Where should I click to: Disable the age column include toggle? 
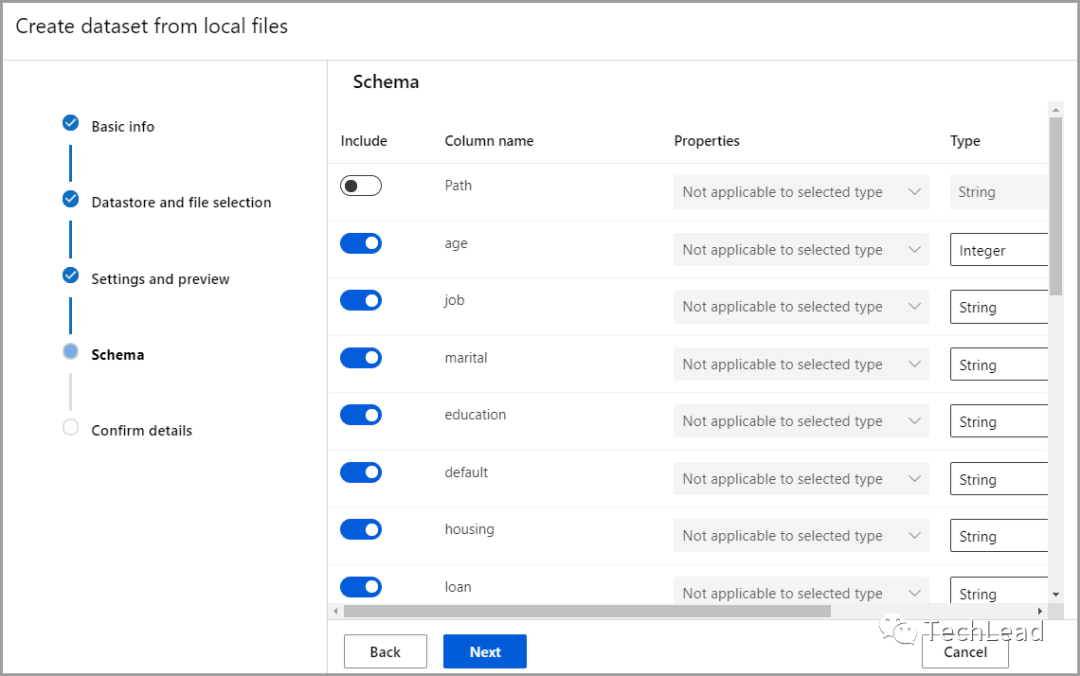[x=360, y=242]
